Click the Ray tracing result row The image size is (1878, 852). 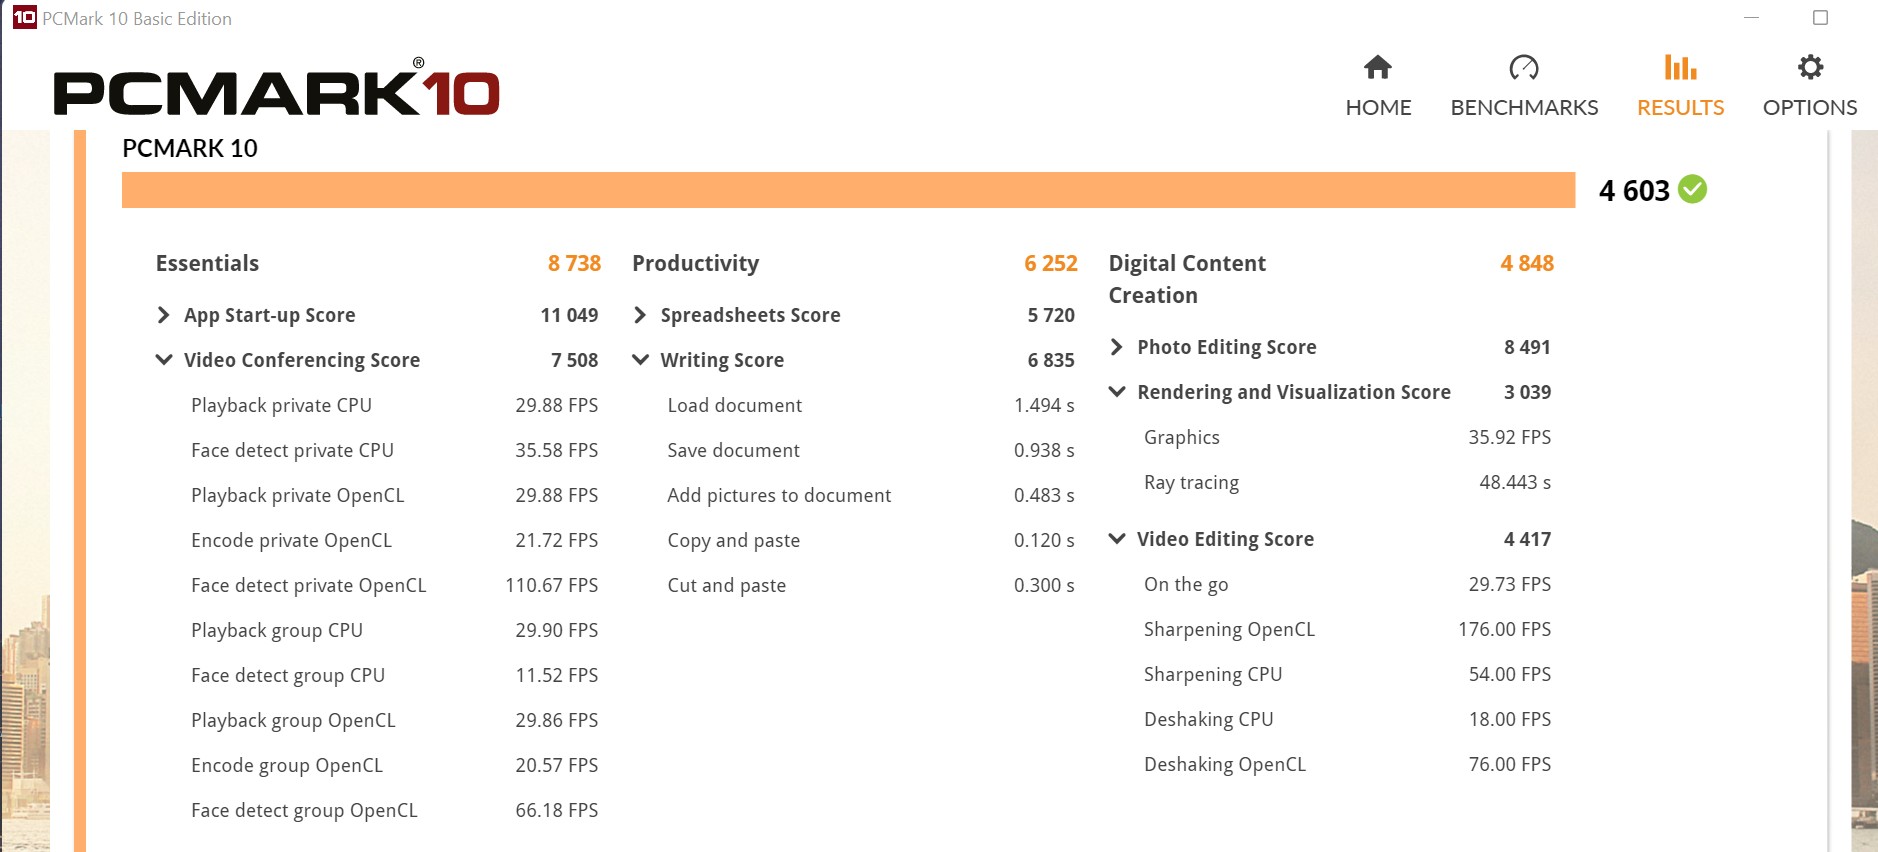point(1348,482)
